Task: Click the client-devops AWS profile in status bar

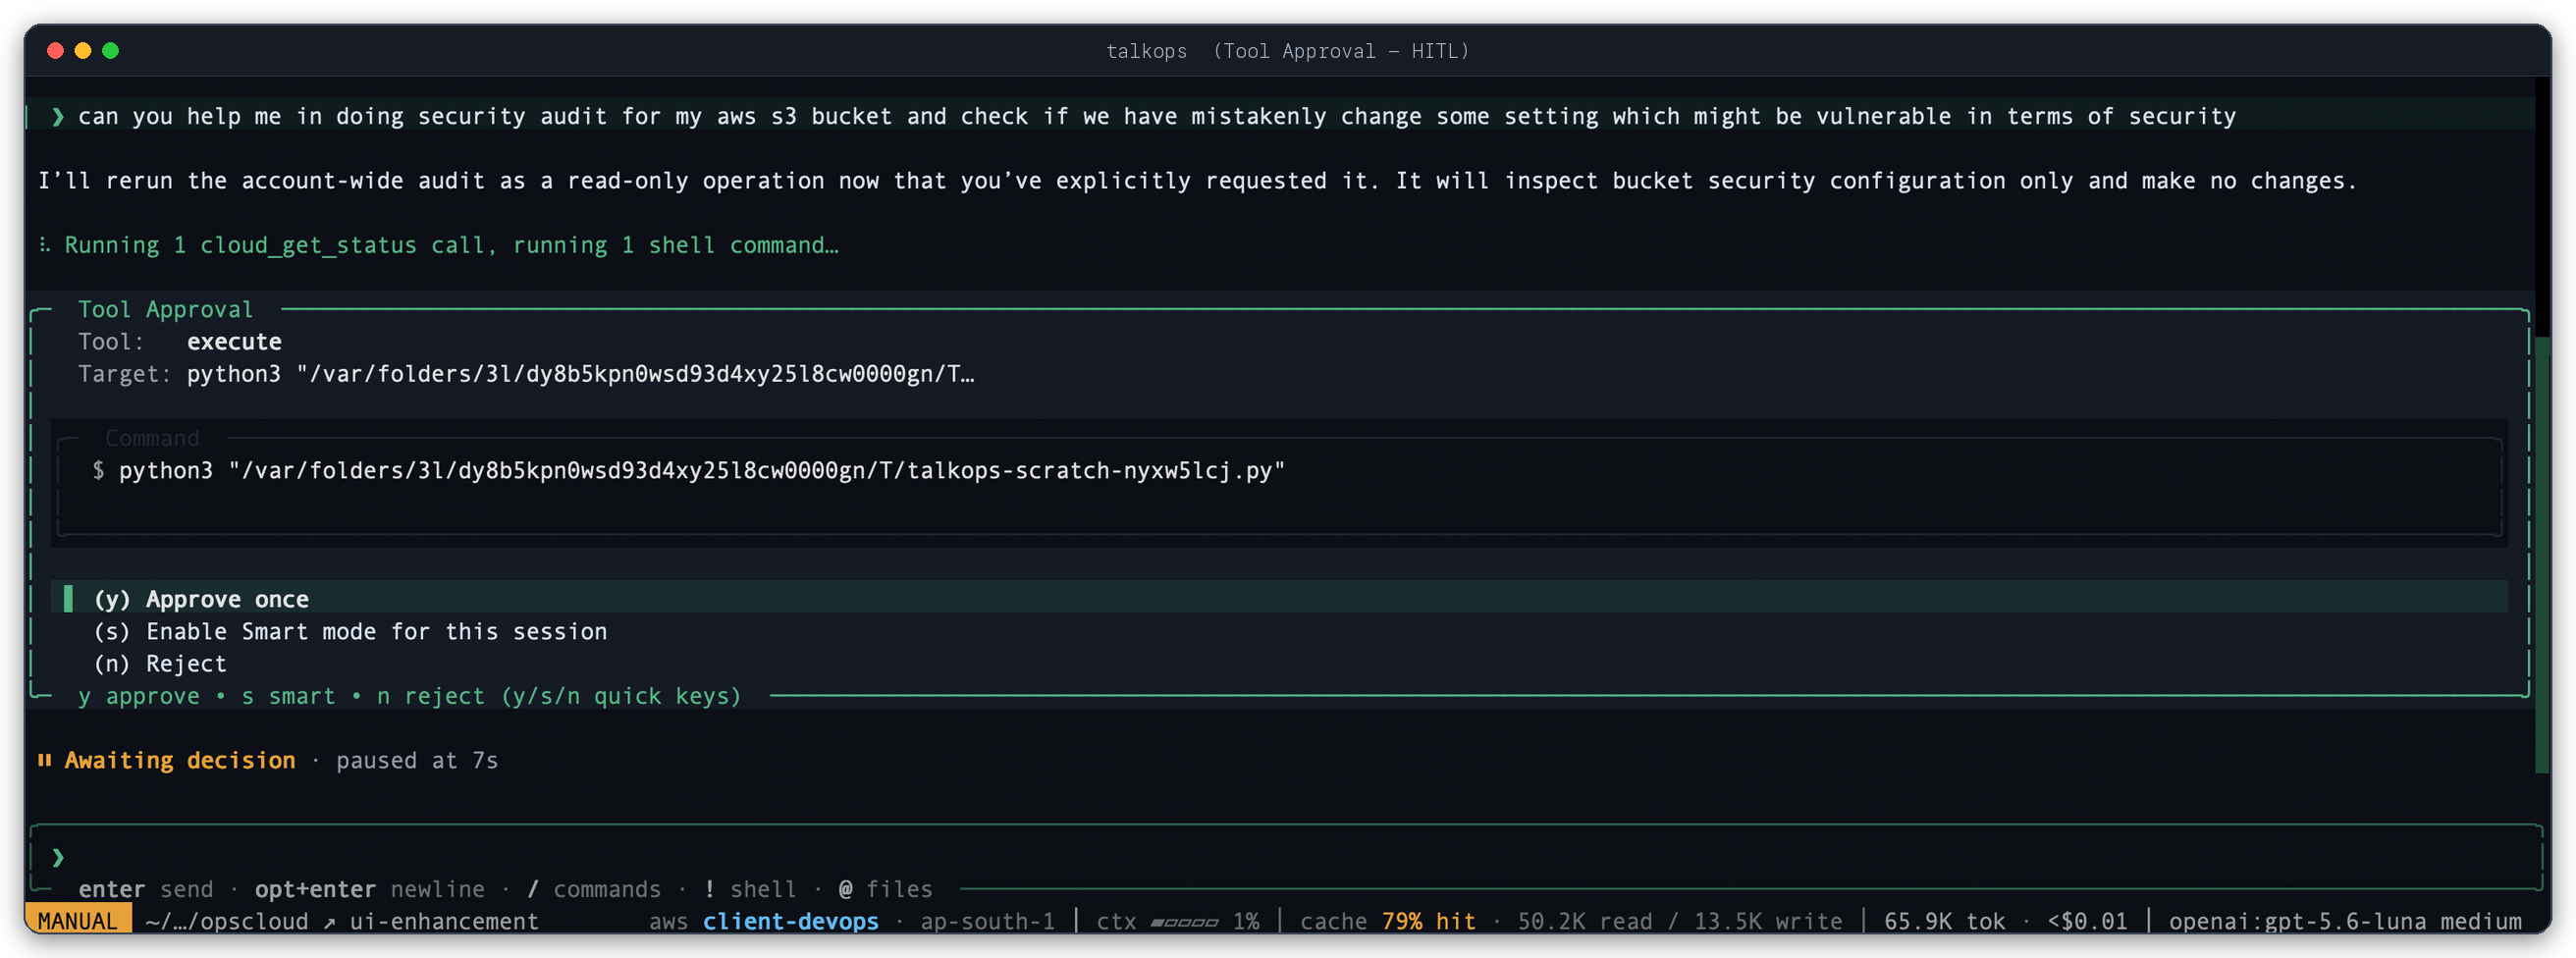Action: 790,920
